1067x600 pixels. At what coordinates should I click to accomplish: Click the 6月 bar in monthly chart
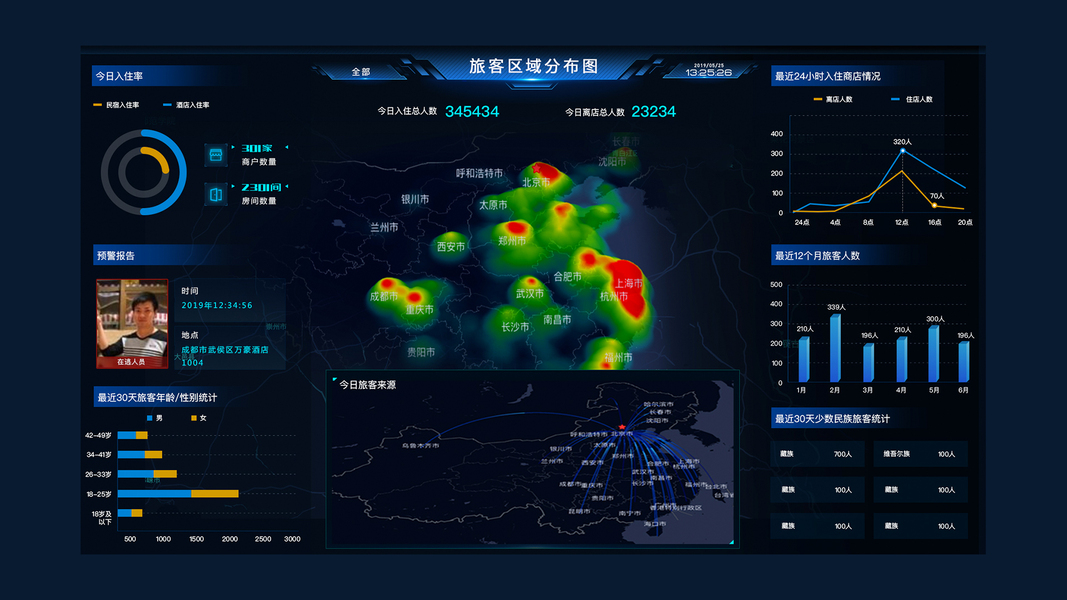(964, 362)
